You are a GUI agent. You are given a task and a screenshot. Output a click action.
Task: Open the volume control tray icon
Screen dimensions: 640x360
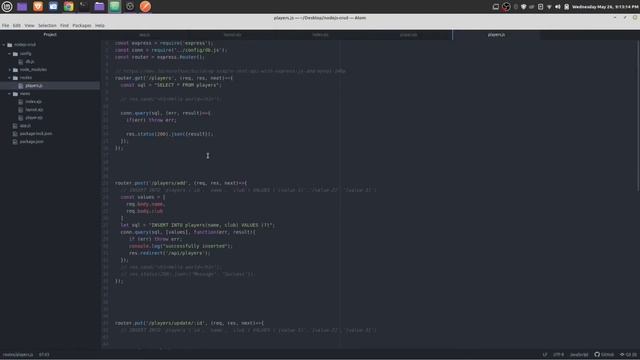[x=558, y=7]
